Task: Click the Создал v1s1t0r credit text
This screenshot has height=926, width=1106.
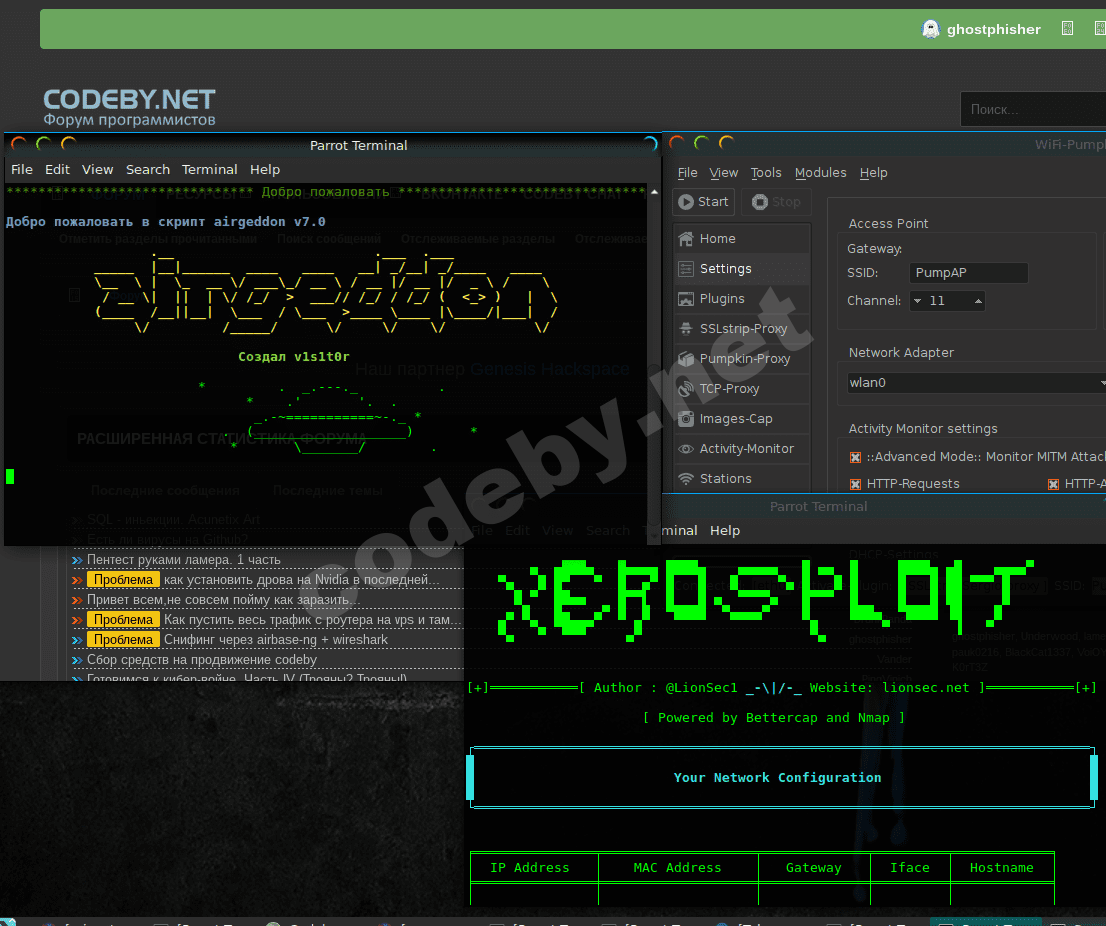Action: click(293, 357)
